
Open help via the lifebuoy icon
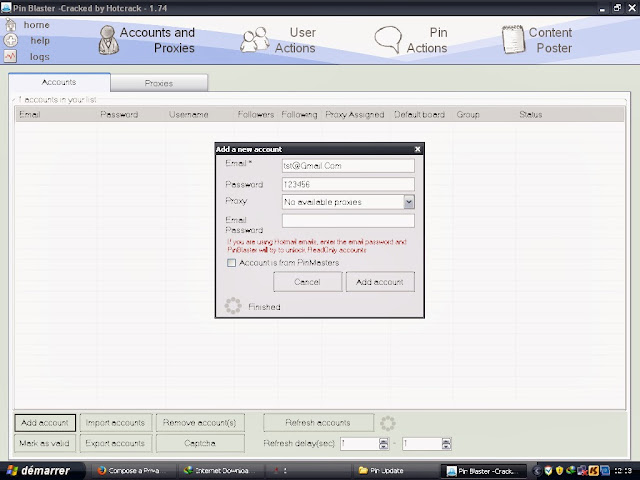point(11,40)
